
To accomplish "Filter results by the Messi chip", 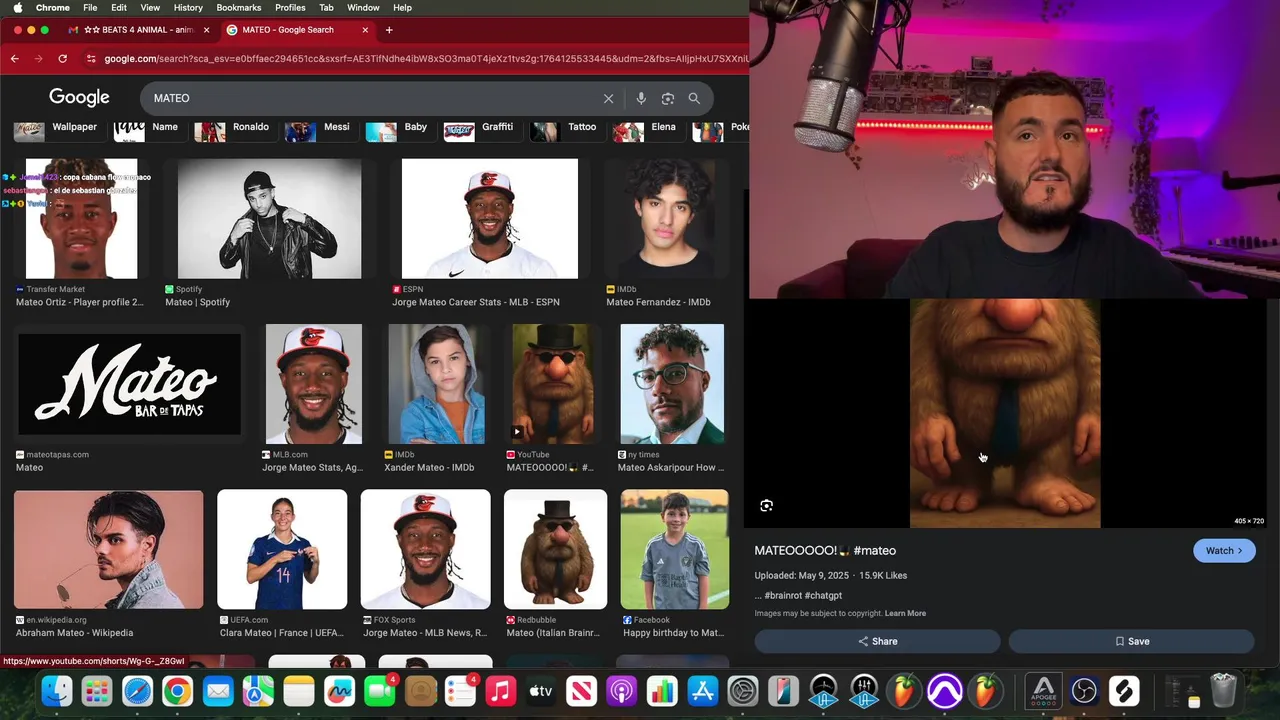I will 319,128.
